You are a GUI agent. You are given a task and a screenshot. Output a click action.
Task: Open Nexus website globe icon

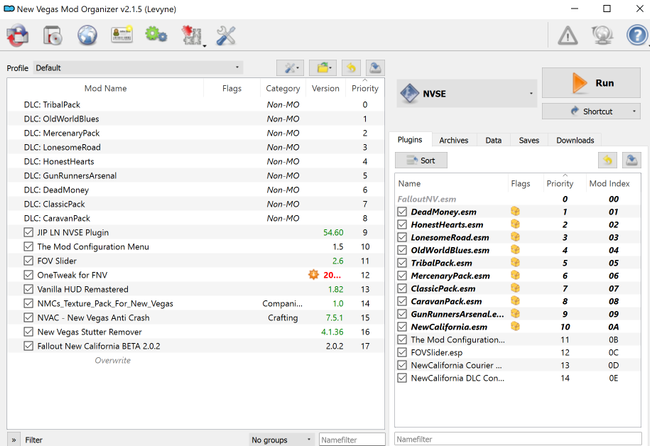[x=87, y=35]
